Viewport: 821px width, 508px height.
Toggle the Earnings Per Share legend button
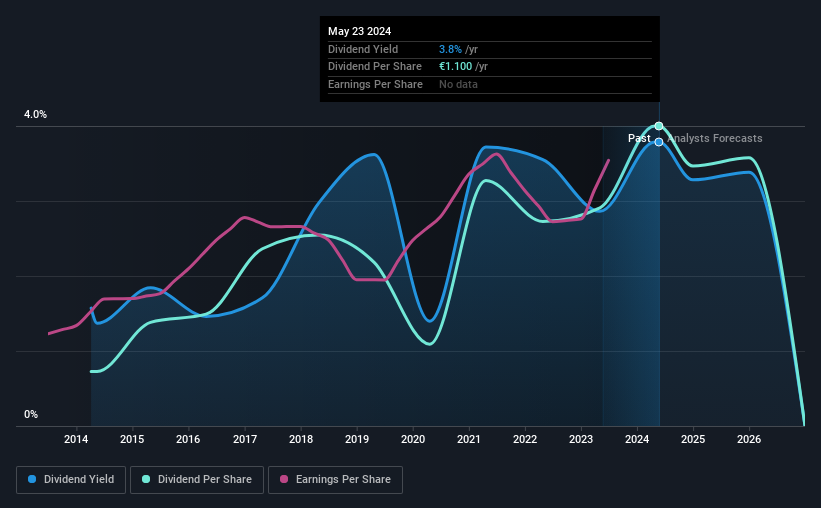click(x=335, y=480)
